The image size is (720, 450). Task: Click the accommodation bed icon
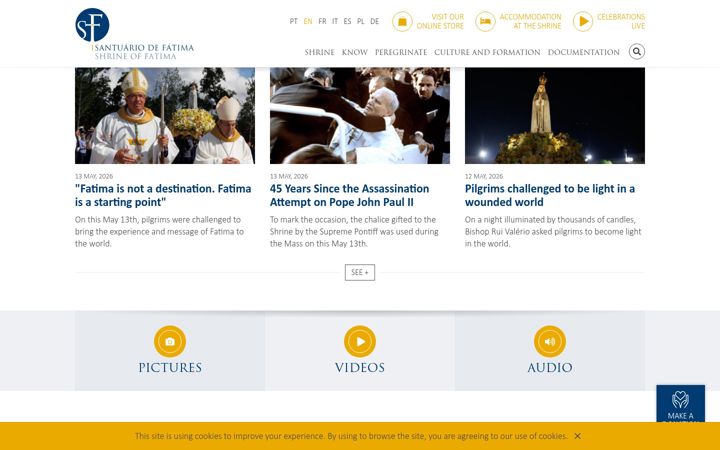click(485, 22)
